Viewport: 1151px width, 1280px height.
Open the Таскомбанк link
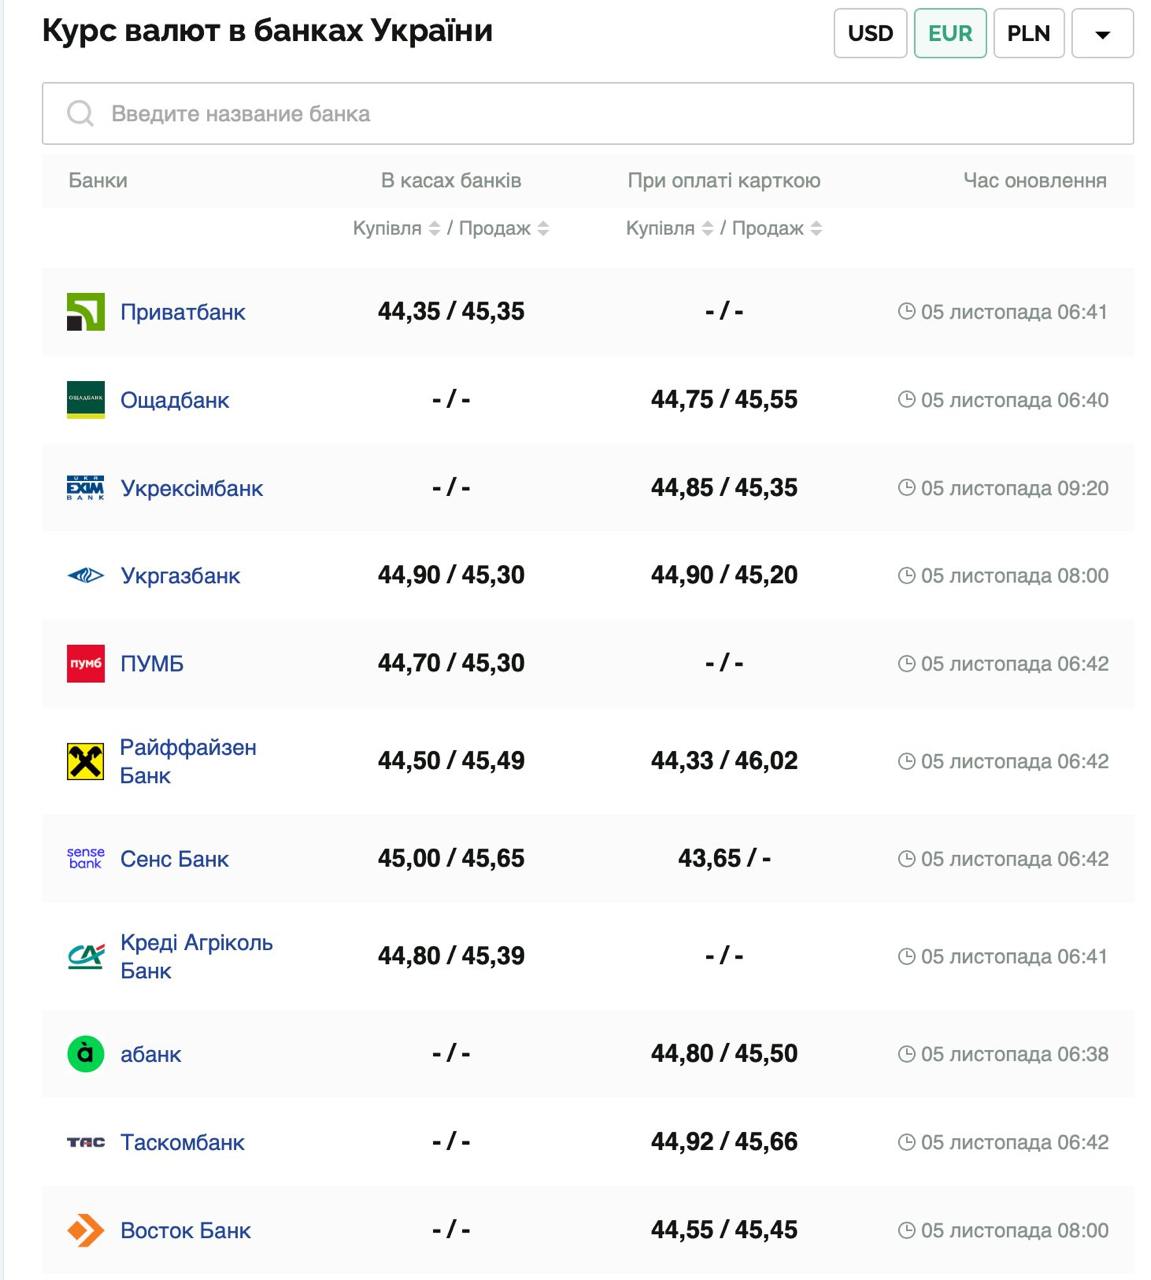[182, 1142]
